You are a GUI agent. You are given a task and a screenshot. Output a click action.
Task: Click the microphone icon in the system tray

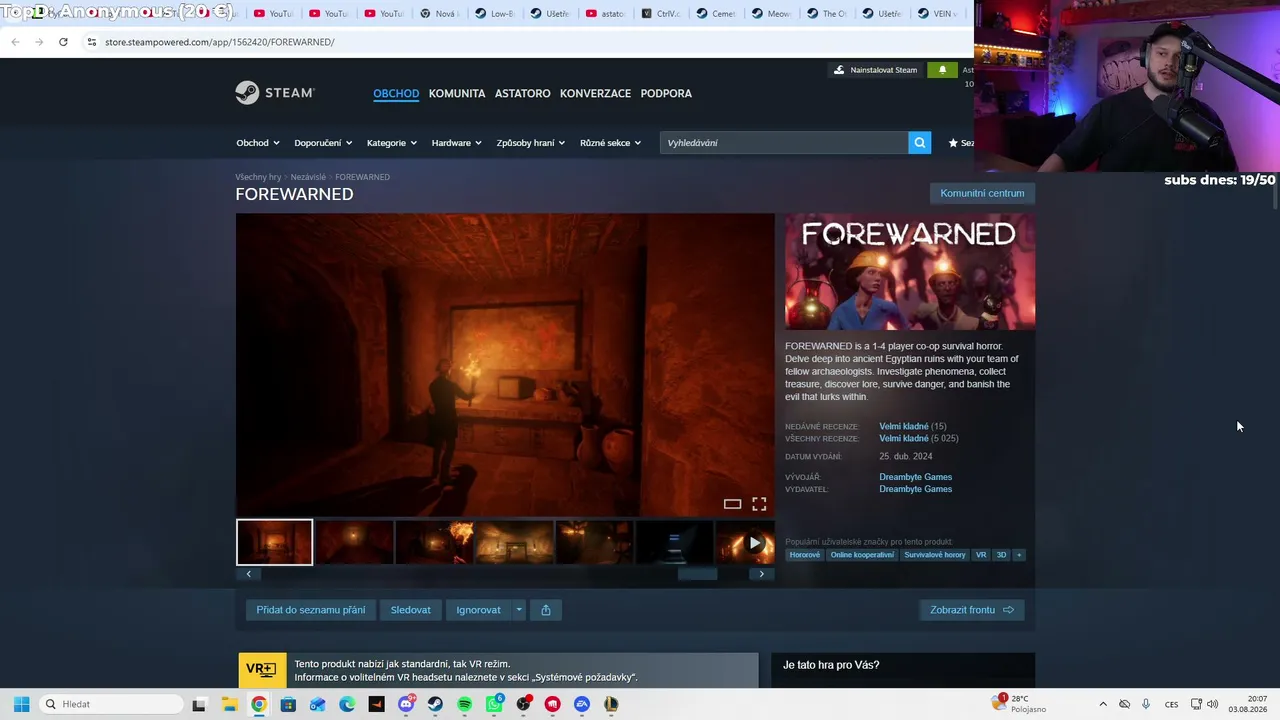(1146, 704)
